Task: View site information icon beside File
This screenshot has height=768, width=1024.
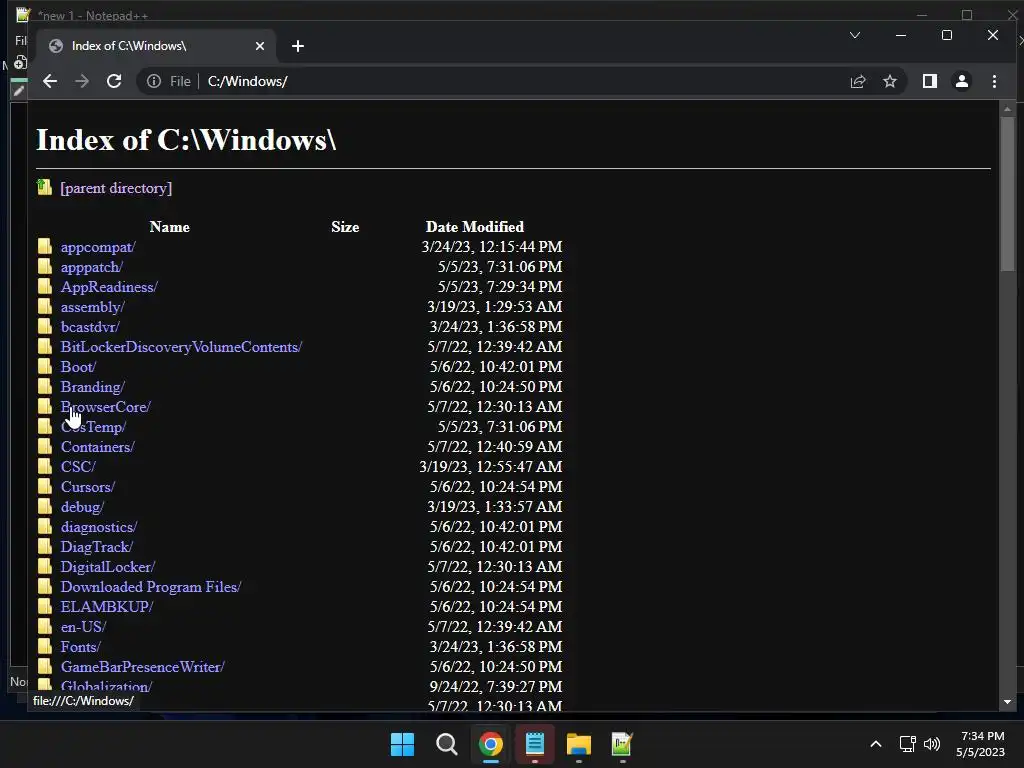Action: pos(153,81)
